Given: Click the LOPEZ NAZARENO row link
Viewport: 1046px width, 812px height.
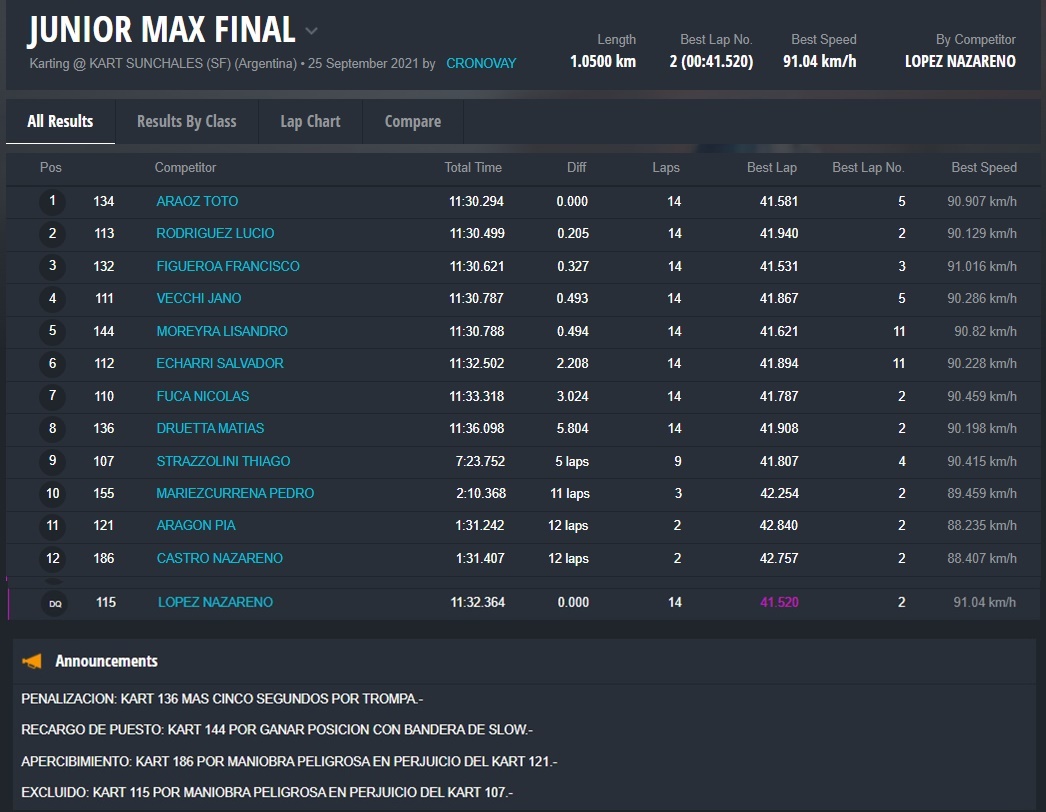Looking at the screenshot, I should pyautogui.click(x=215, y=602).
